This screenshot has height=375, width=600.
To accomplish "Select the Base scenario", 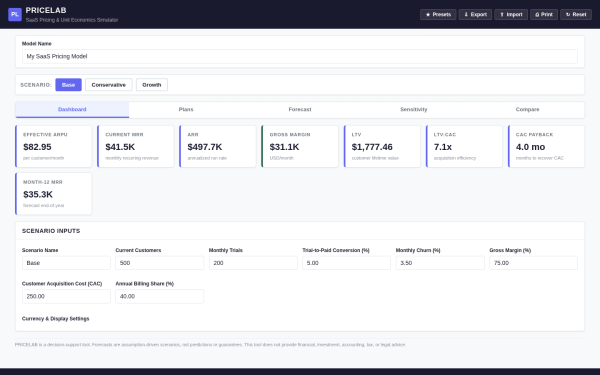I will tap(68, 85).
